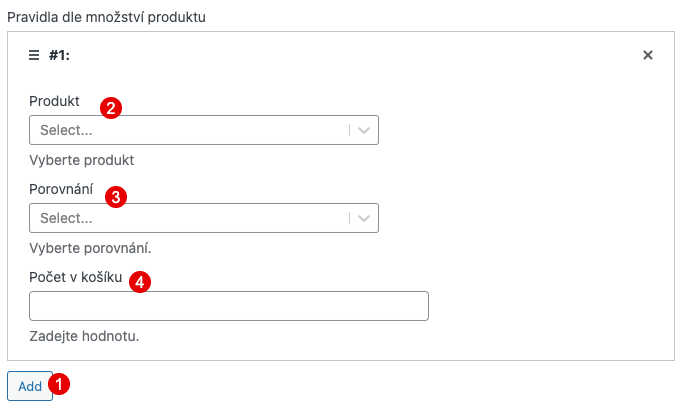Open the Produkt select field

pyautogui.click(x=204, y=130)
